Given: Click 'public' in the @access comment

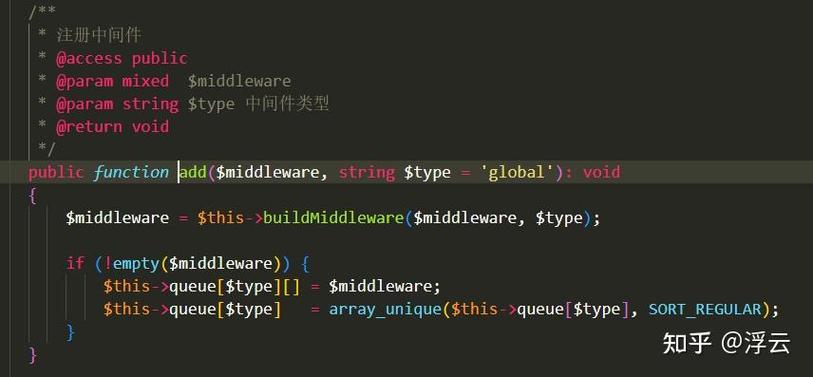Looking at the screenshot, I should coord(159,58).
